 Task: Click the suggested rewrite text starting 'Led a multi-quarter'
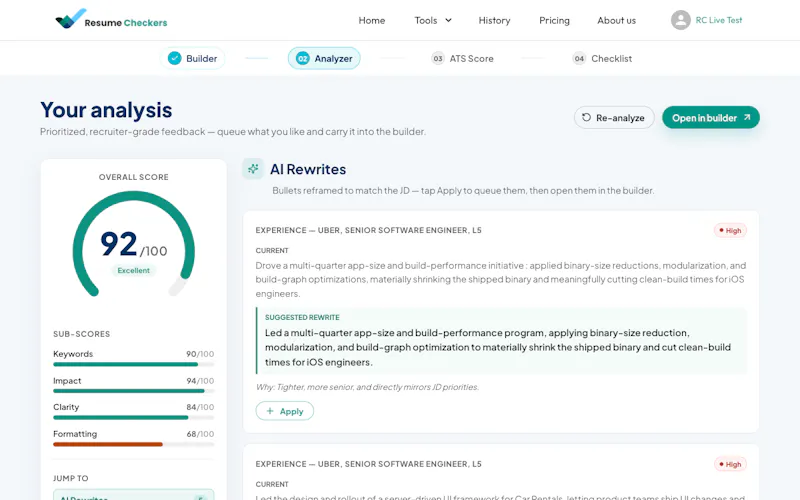tap(498, 347)
